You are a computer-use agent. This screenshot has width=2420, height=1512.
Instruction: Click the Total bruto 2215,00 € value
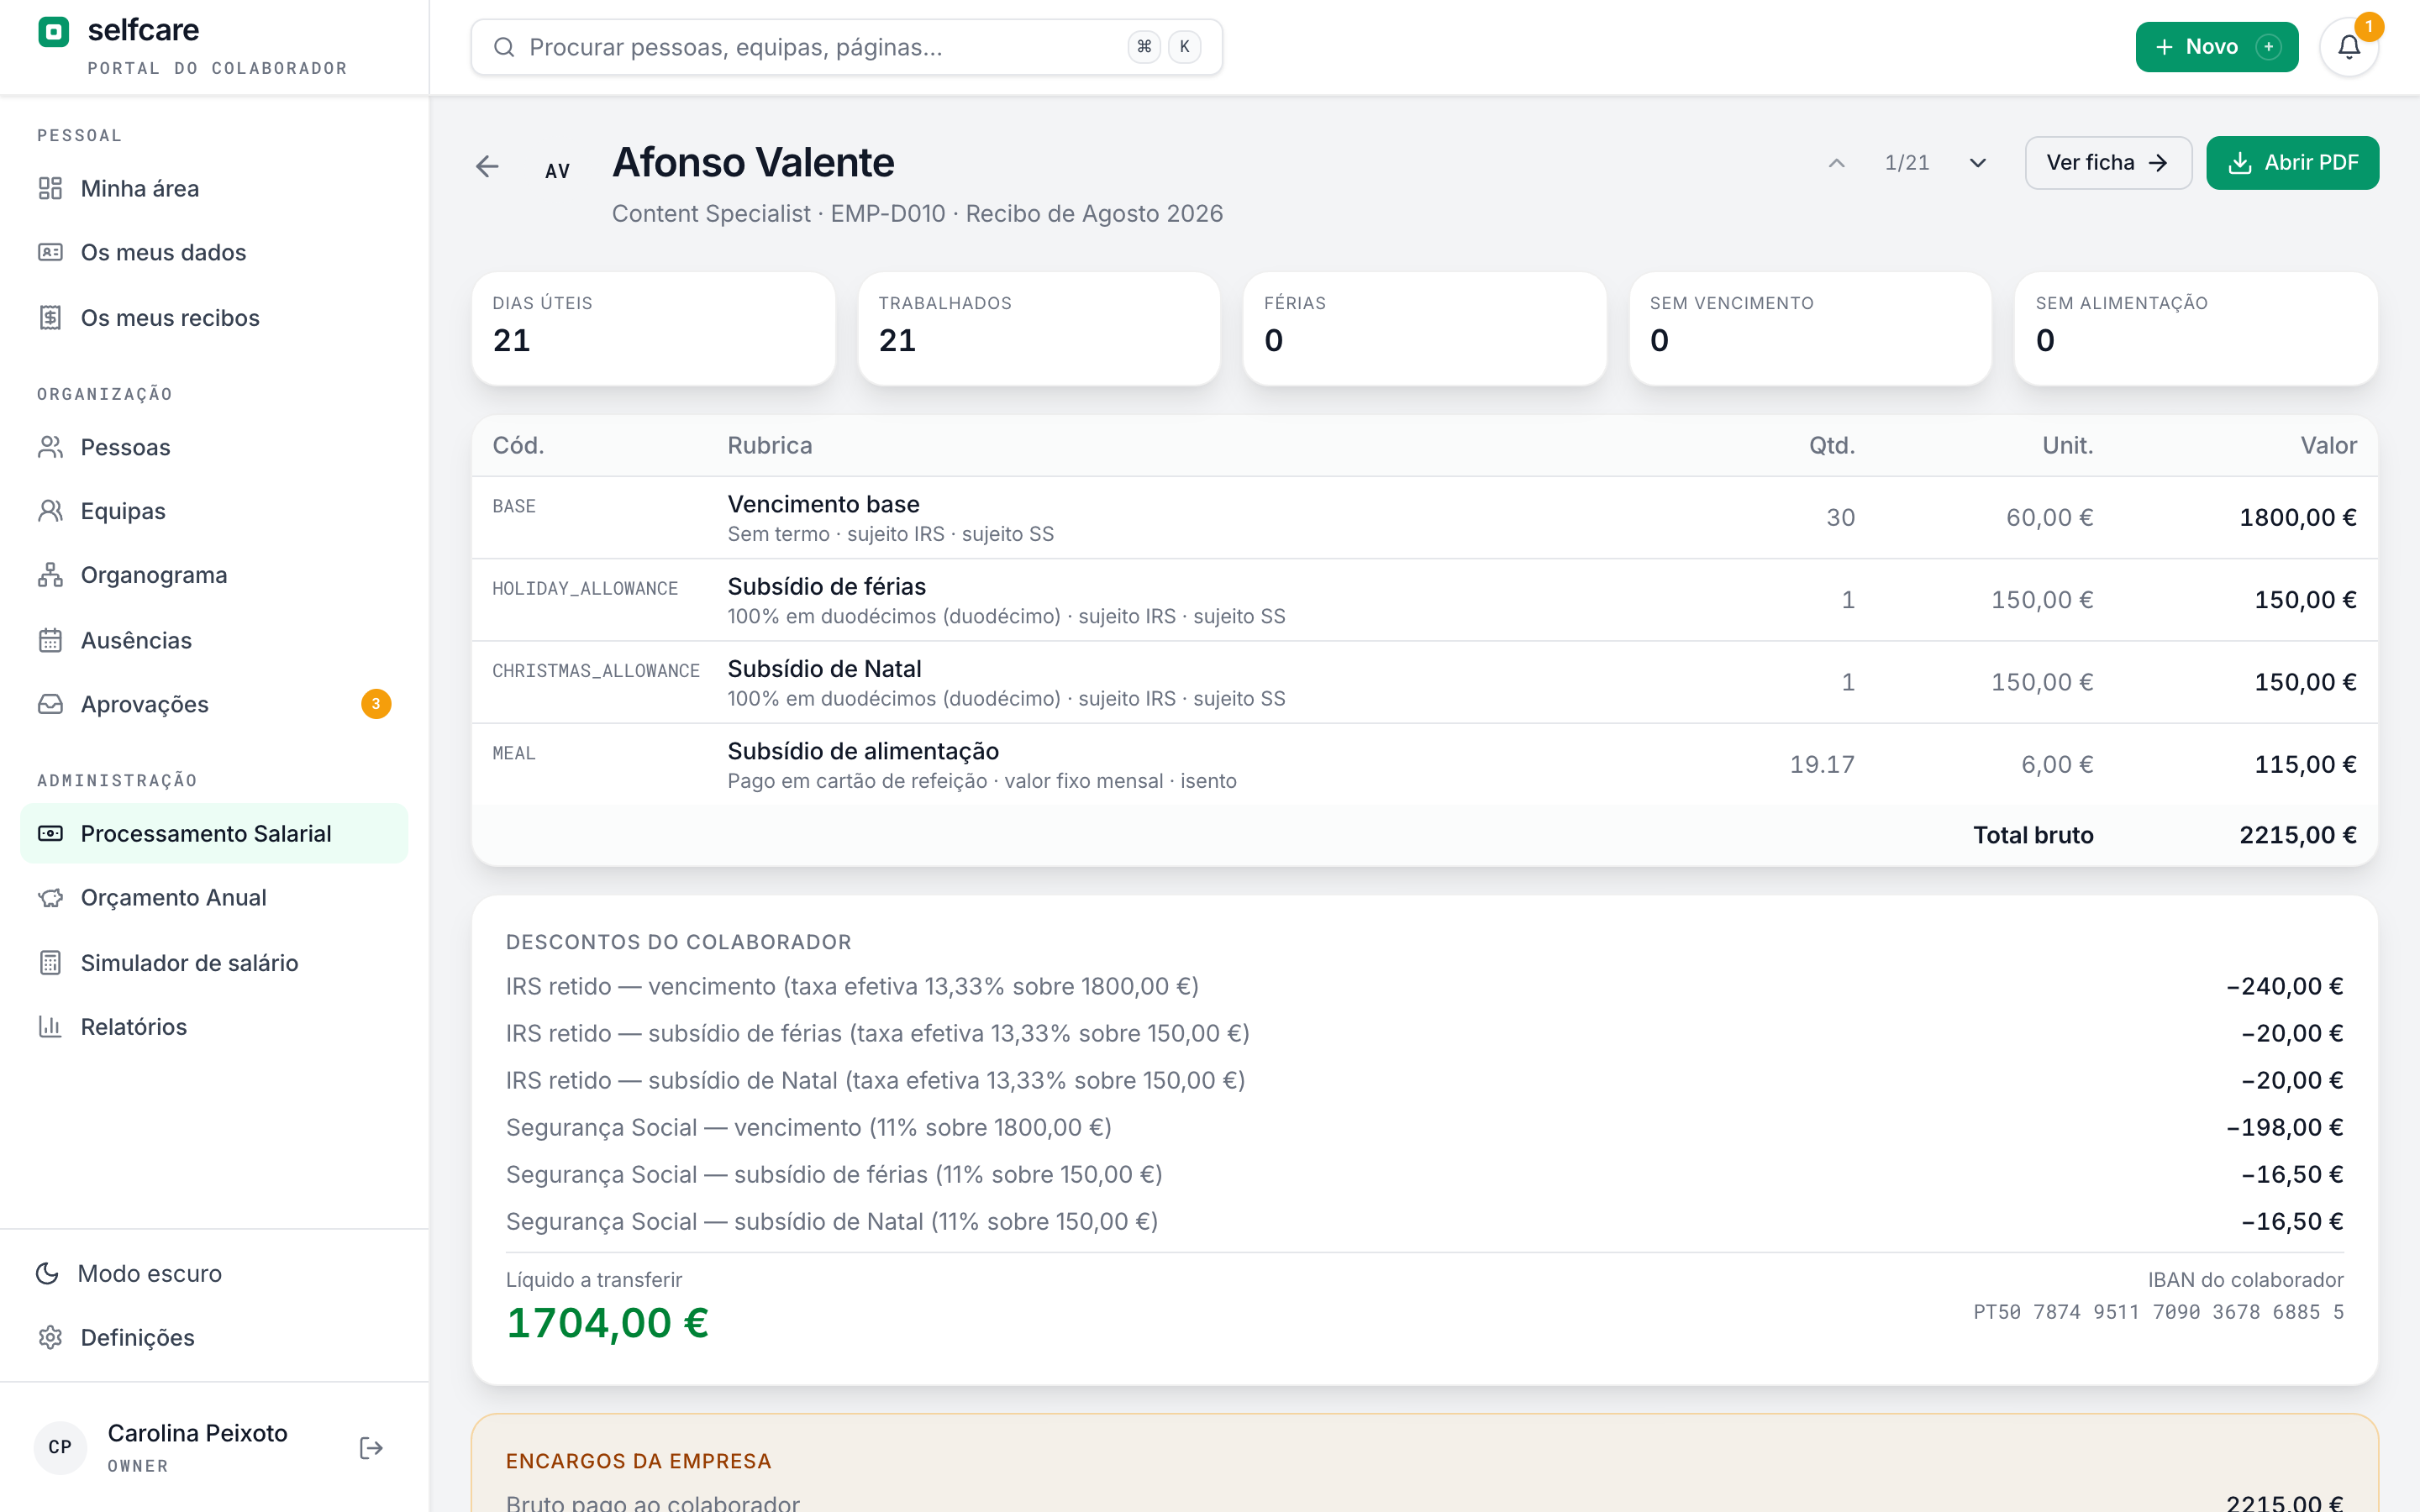(x=2297, y=834)
